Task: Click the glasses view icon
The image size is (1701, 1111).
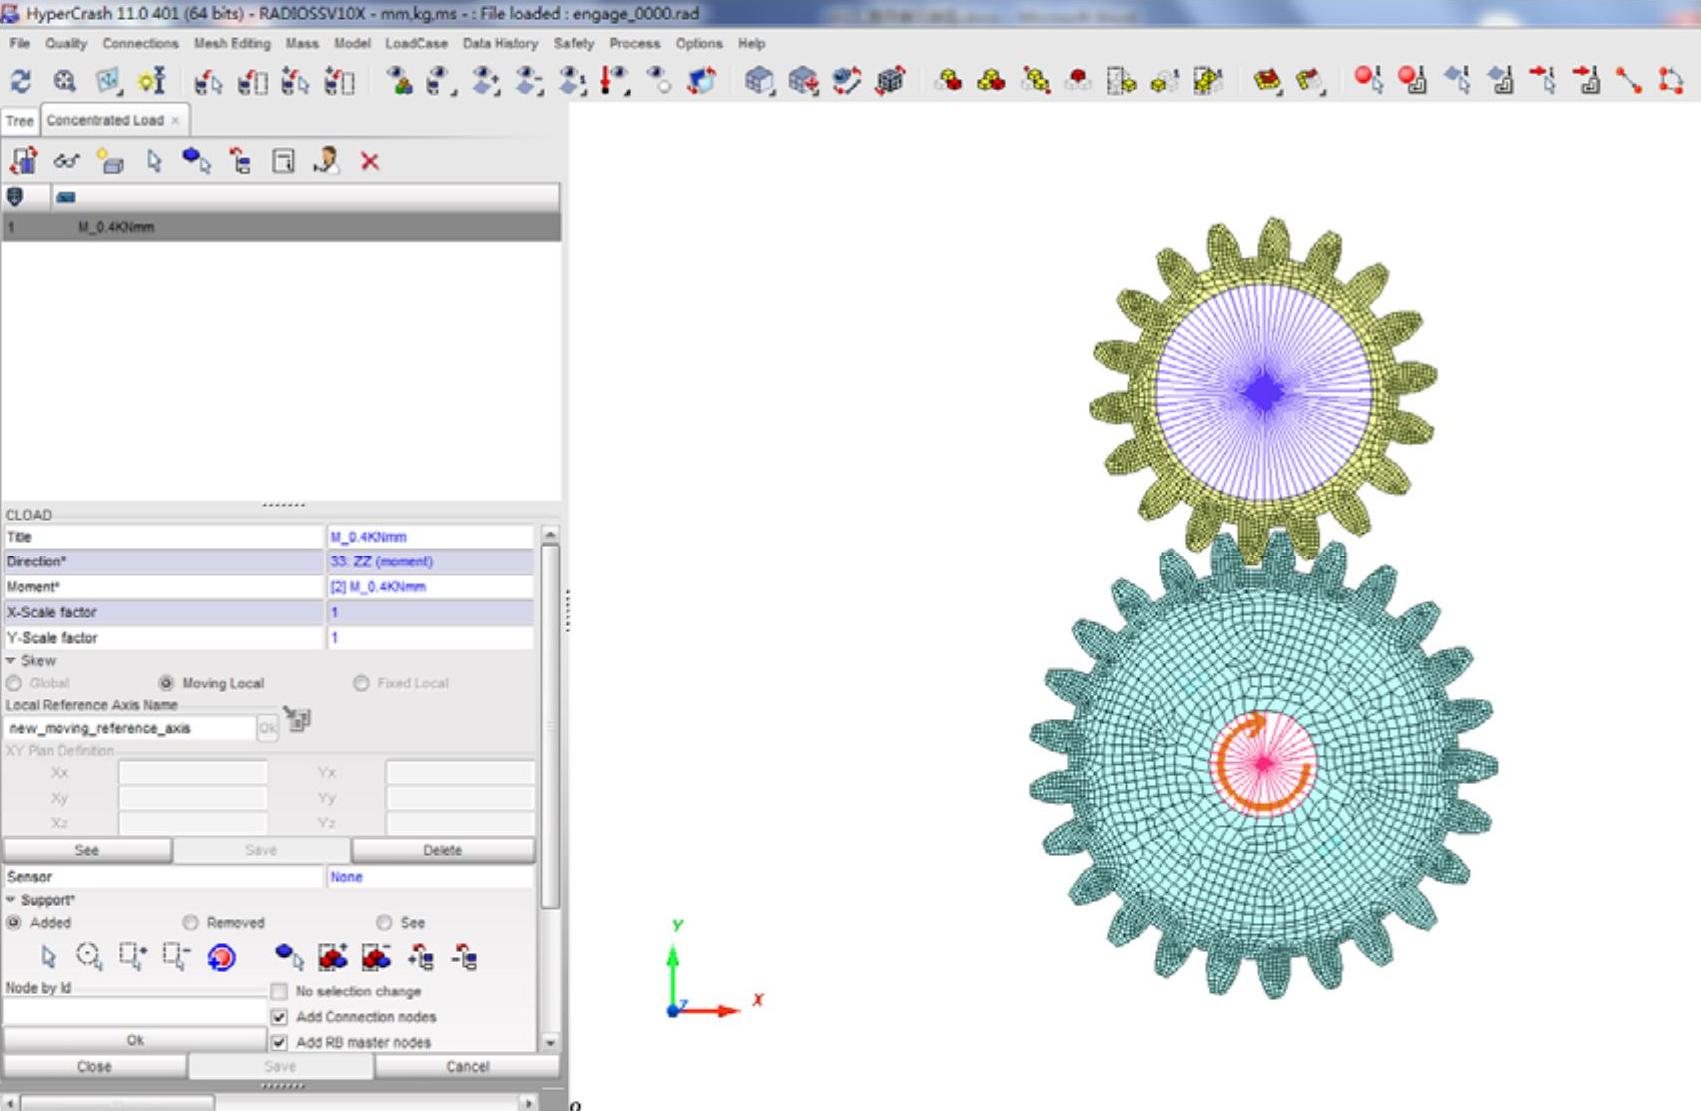Action: point(66,161)
